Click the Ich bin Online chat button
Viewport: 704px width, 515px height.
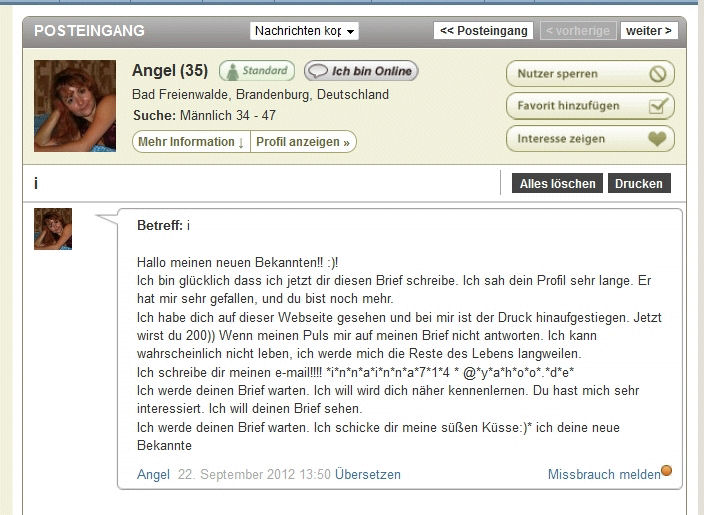[361, 71]
